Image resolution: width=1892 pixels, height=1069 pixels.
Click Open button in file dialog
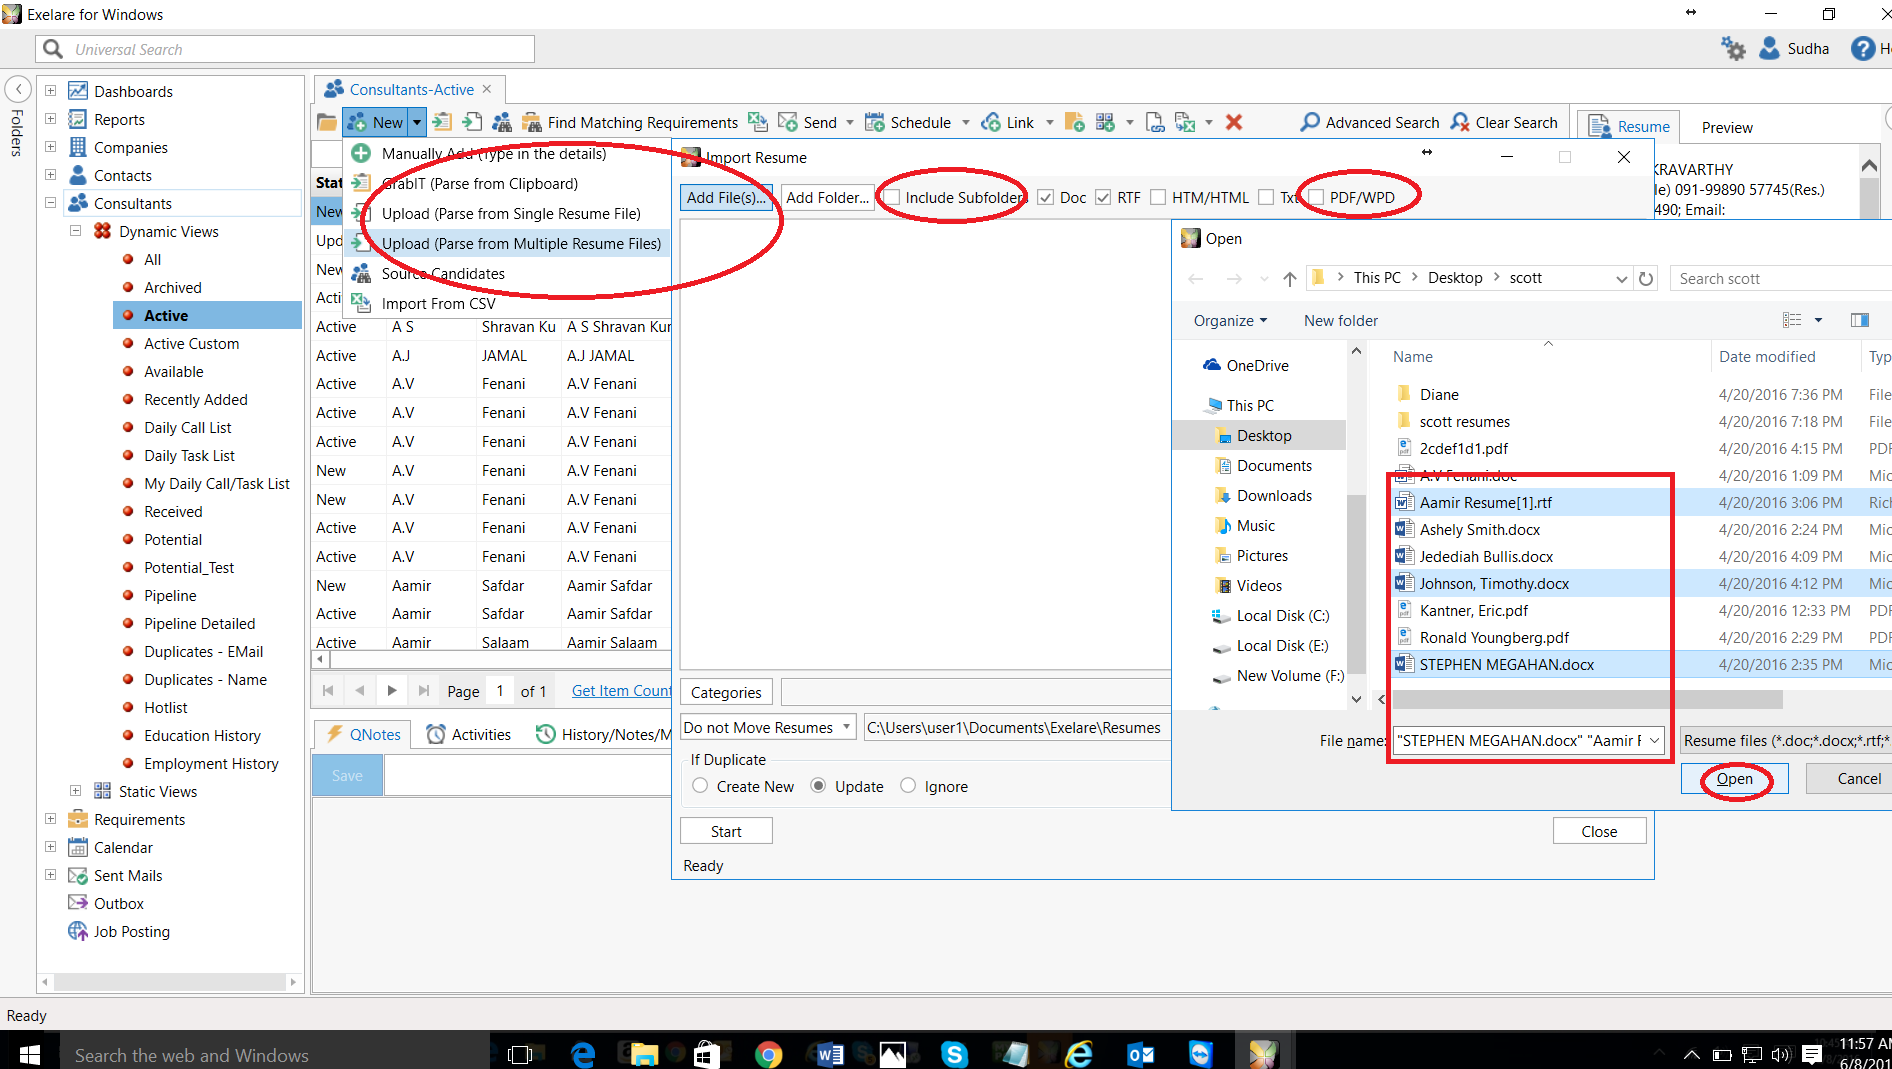point(1735,778)
